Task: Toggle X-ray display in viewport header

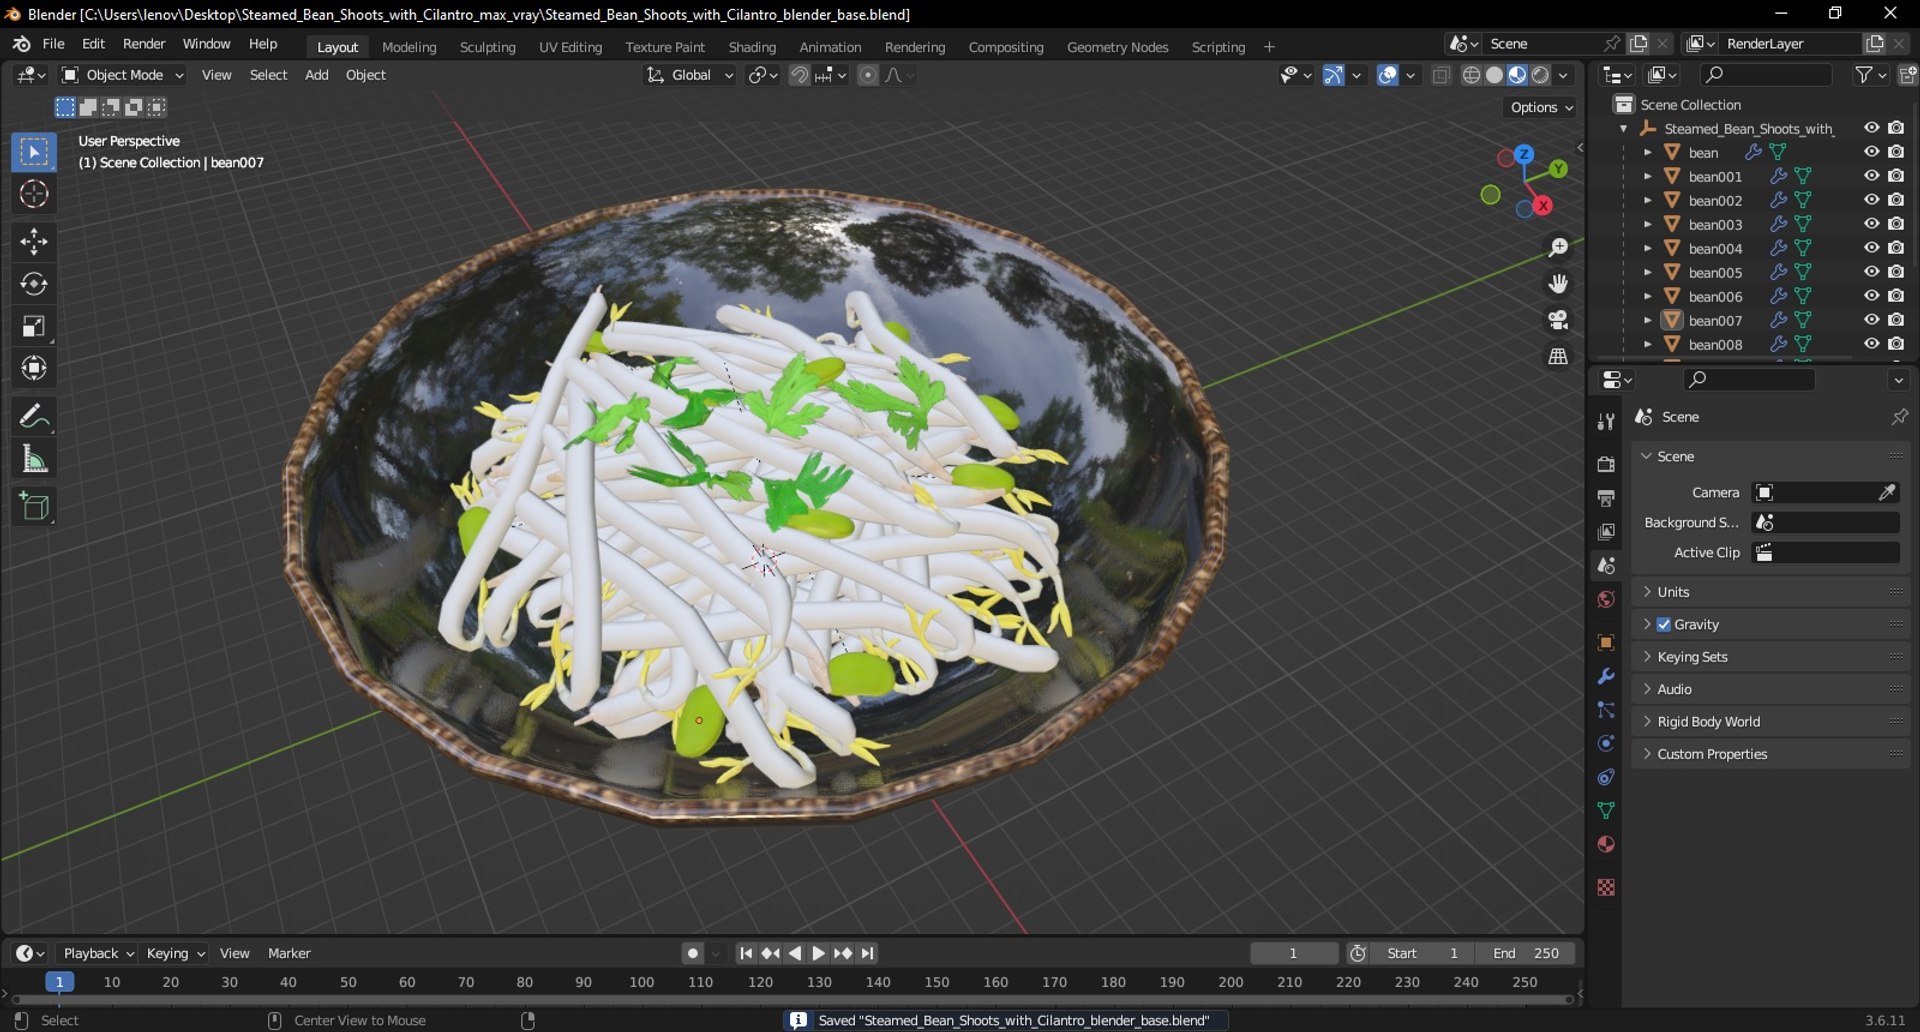Action: tap(1441, 75)
